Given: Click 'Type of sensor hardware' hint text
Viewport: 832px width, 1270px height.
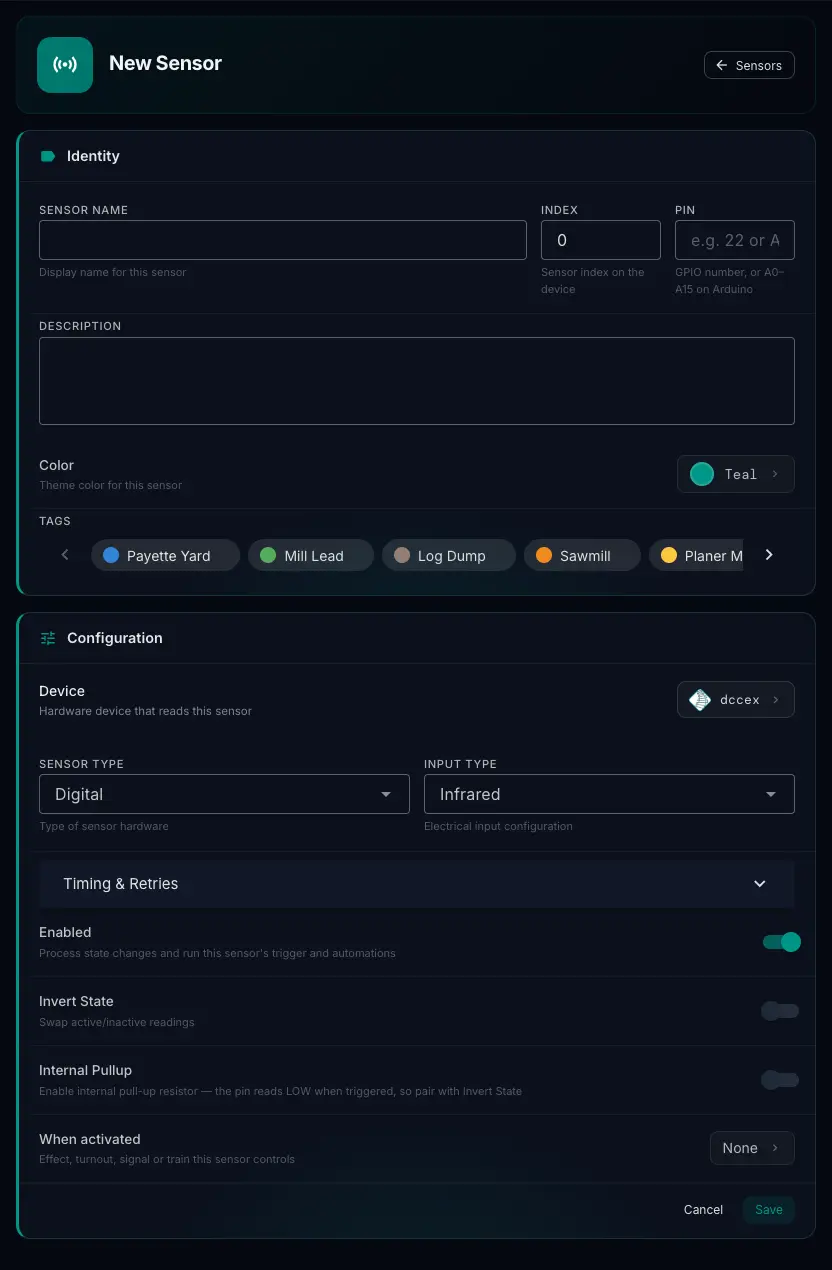Looking at the screenshot, I should point(104,826).
